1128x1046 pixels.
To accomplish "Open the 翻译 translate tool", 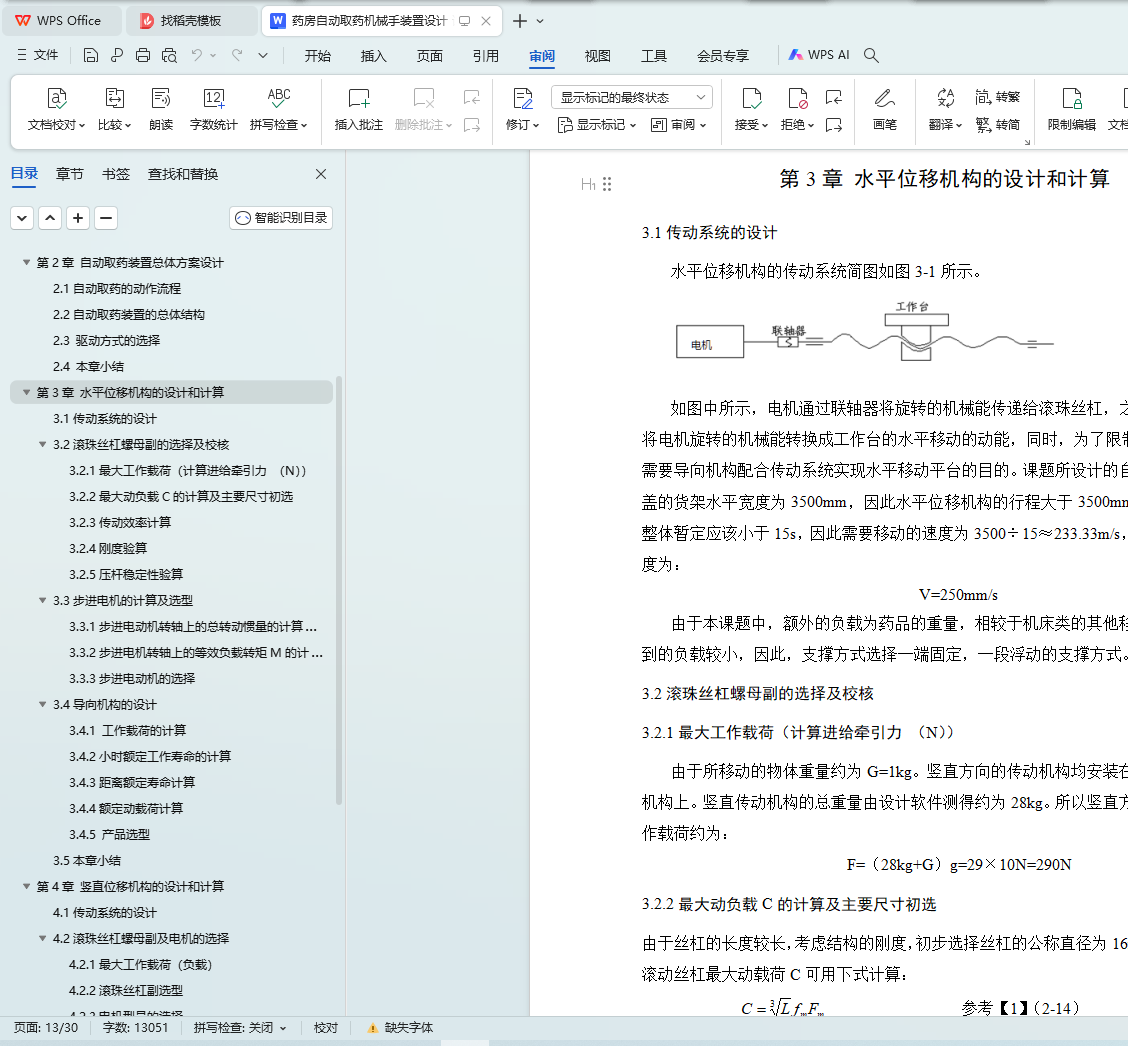I will 945,109.
